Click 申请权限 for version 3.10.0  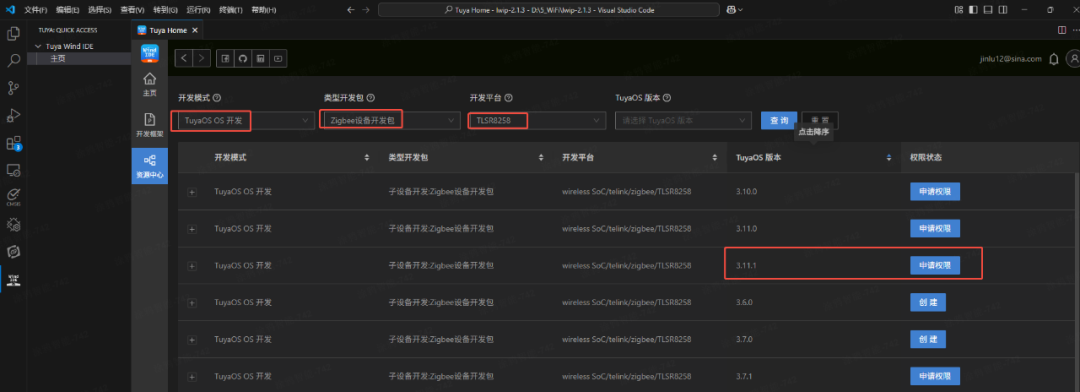pyautogui.click(x=935, y=192)
